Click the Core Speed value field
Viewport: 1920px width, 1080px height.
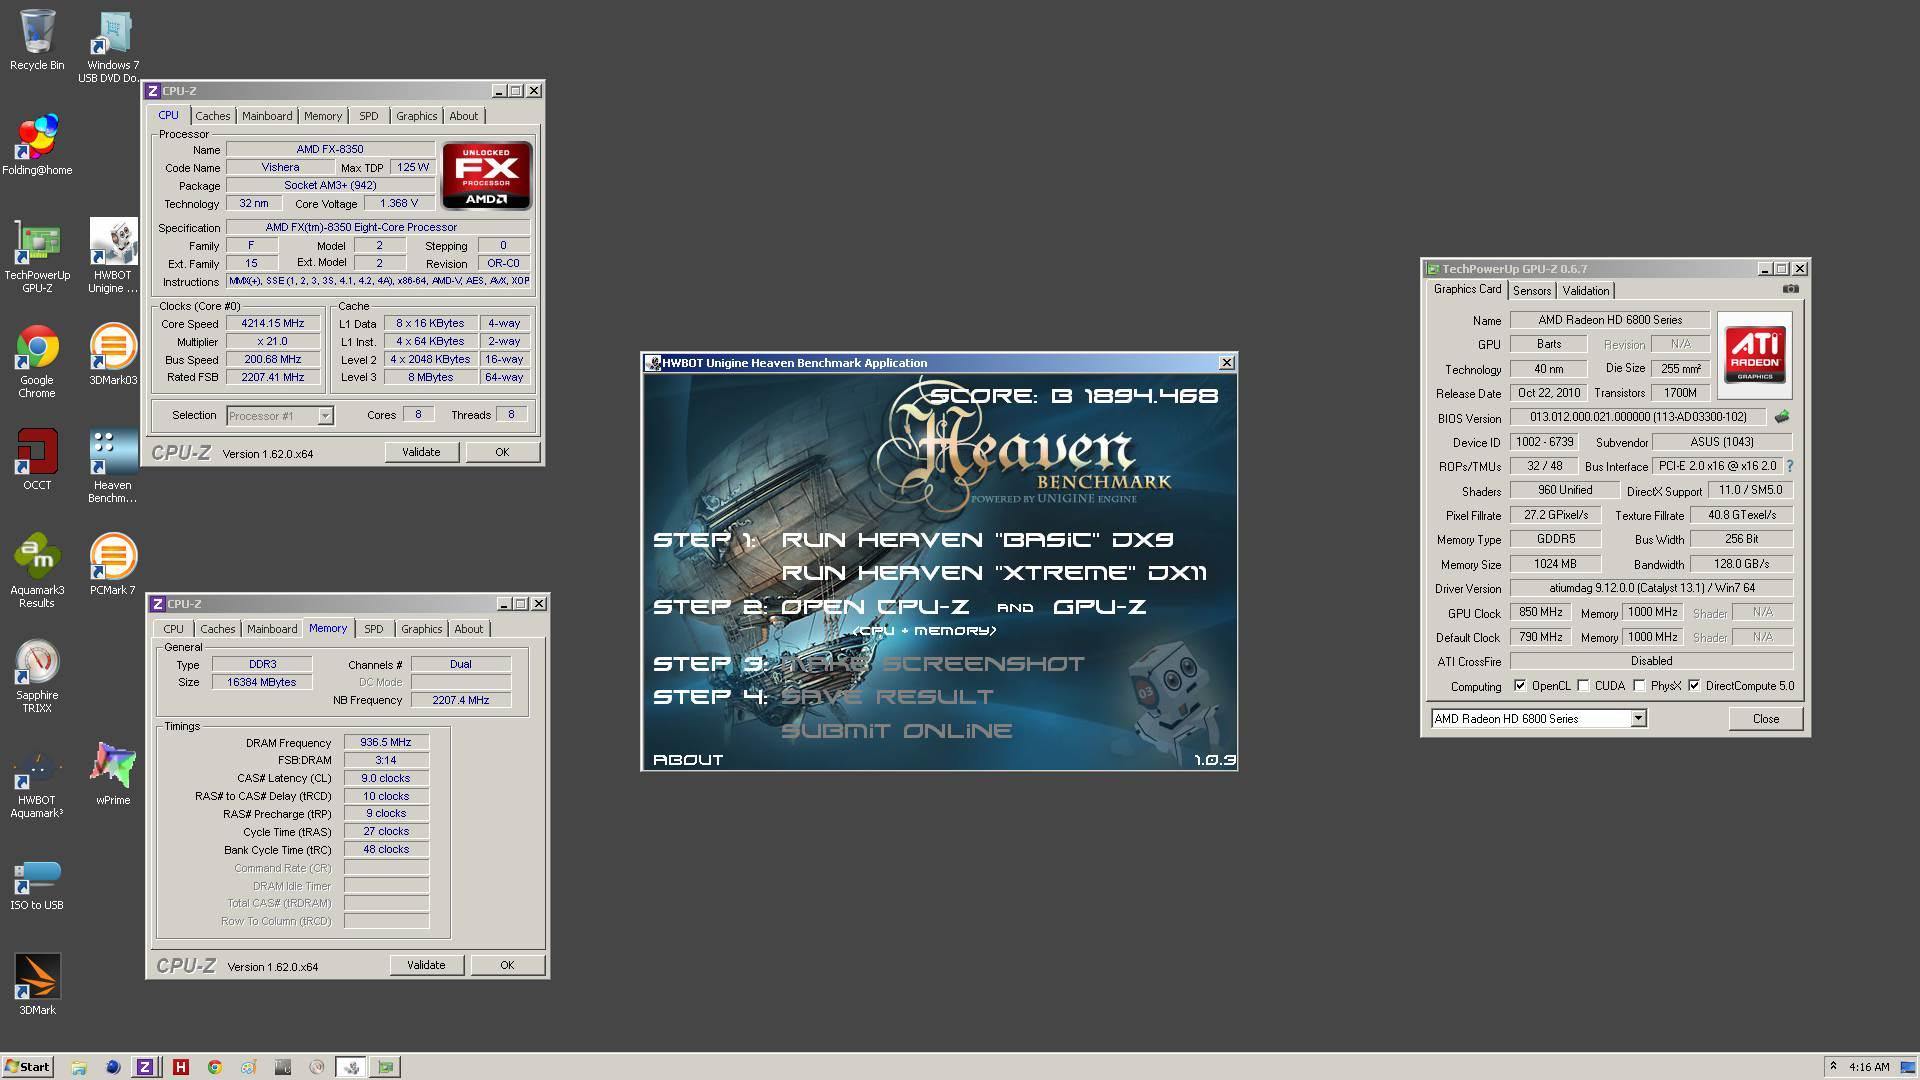(x=273, y=323)
